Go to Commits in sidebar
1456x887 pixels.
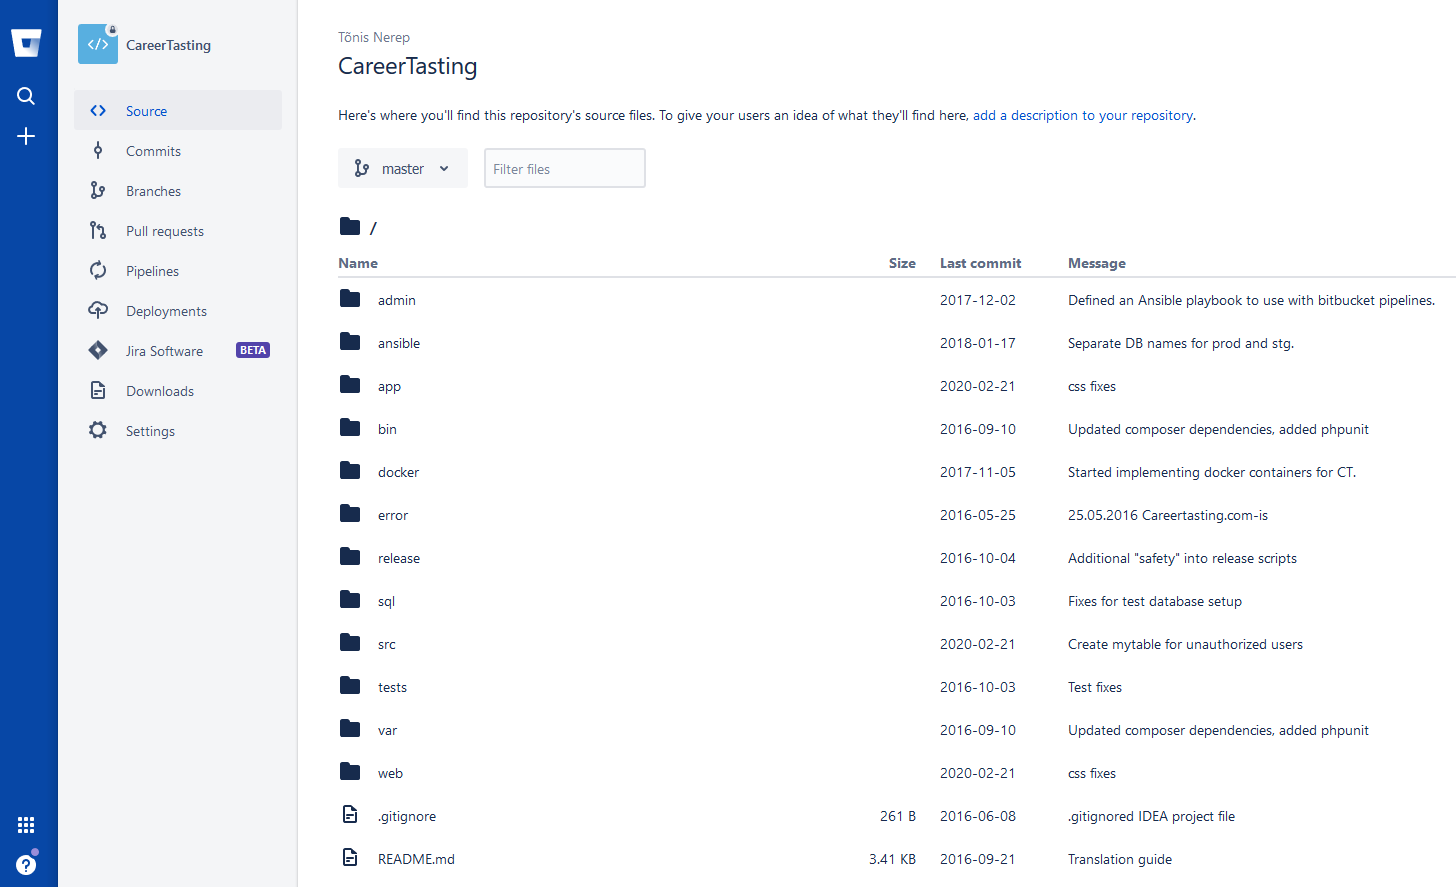tap(178, 151)
